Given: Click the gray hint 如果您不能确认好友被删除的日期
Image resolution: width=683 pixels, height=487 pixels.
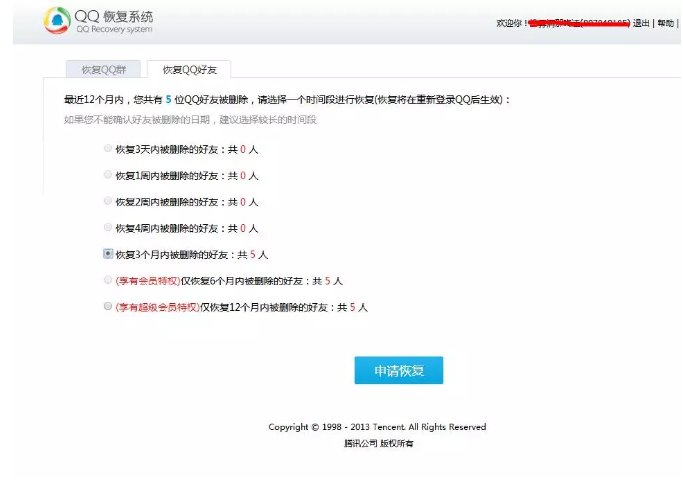Looking at the screenshot, I should [x=190, y=119].
